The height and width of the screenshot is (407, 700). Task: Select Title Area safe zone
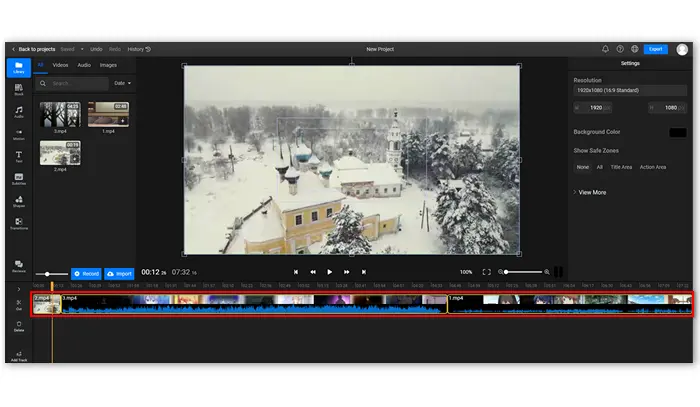pos(621,167)
